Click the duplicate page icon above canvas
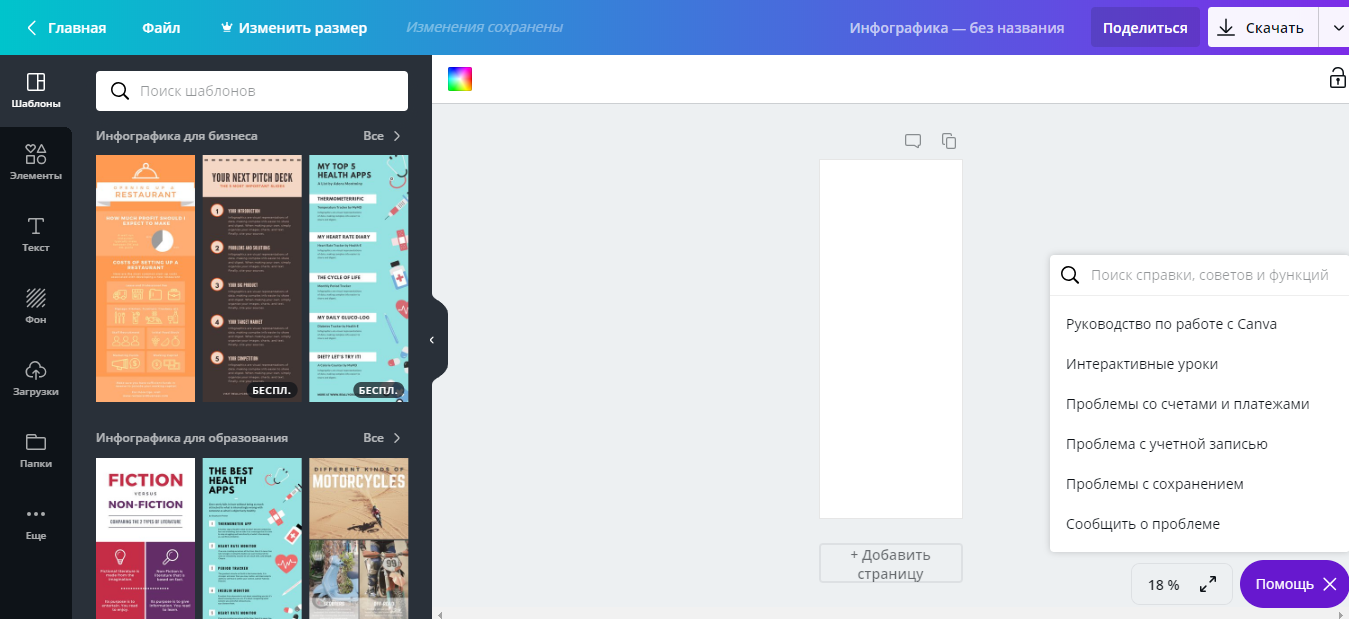 click(x=949, y=141)
